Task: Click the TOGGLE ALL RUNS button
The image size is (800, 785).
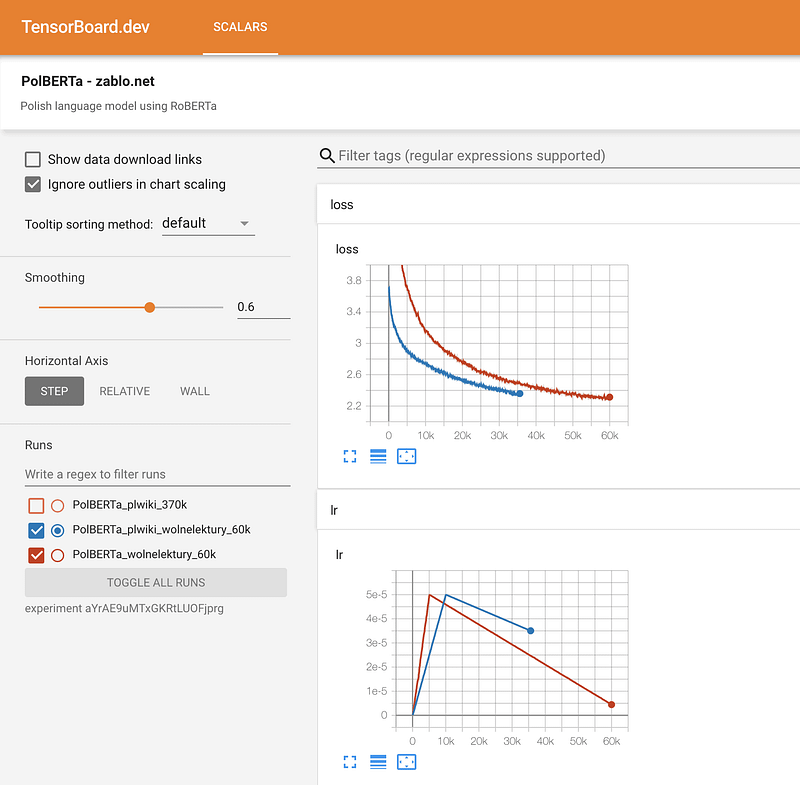Action: pos(156,583)
